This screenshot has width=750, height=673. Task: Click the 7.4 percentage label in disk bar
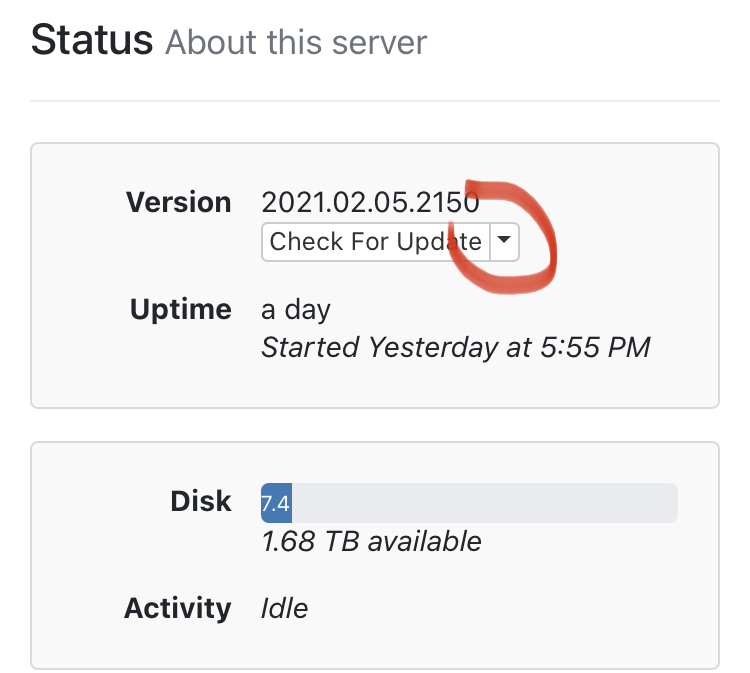(275, 502)
